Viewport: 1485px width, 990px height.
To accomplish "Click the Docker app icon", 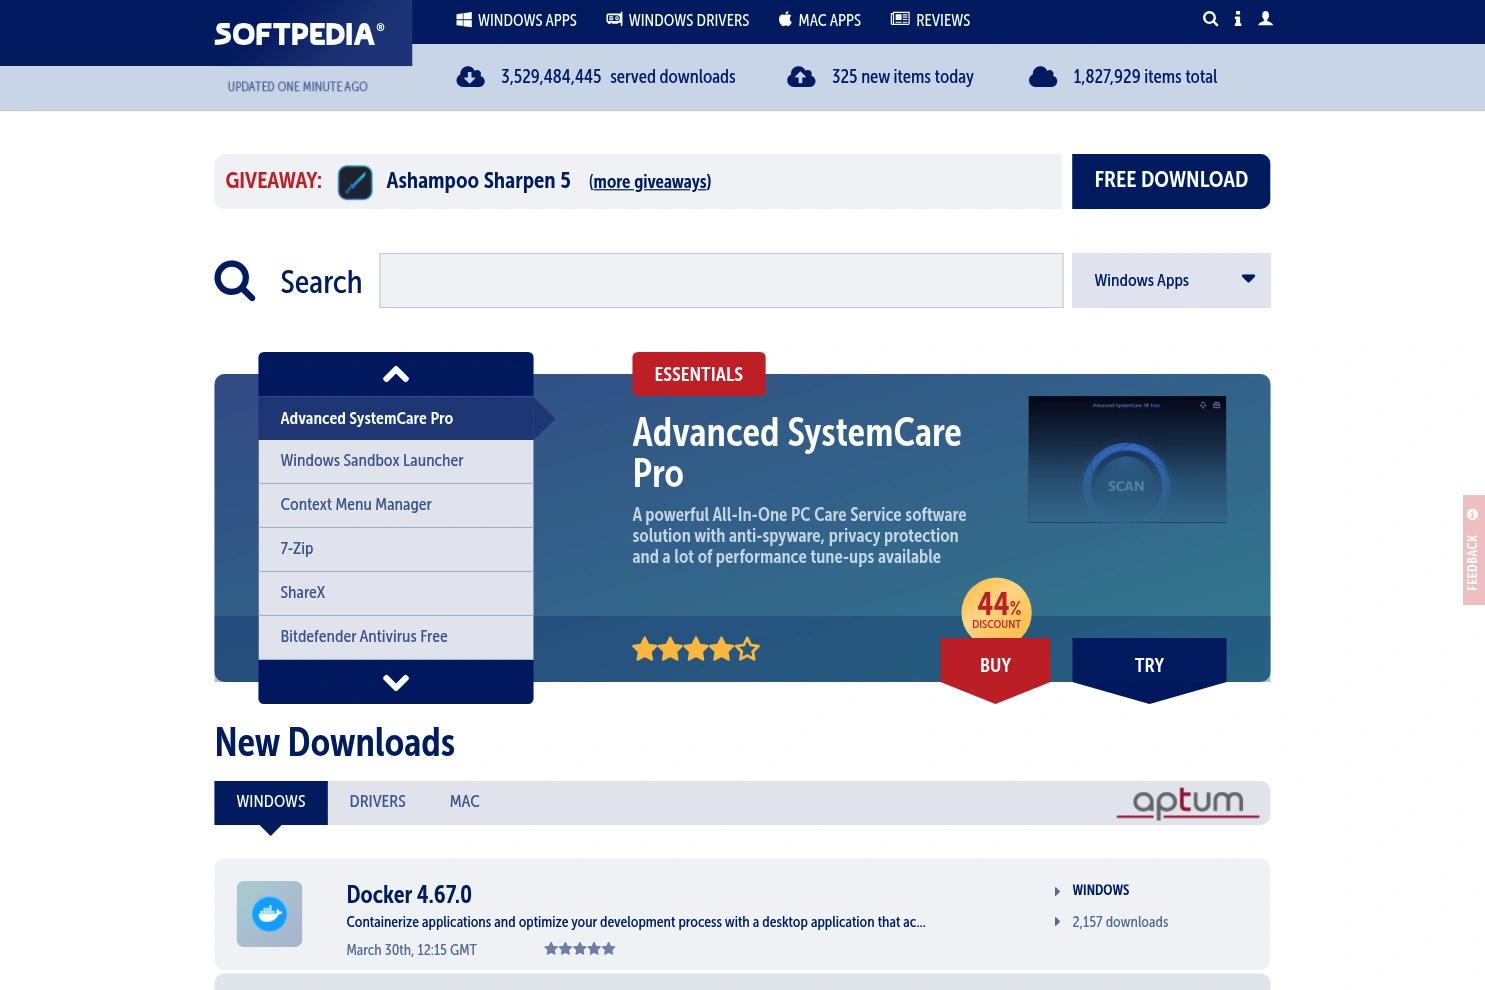I will point(269,914).
